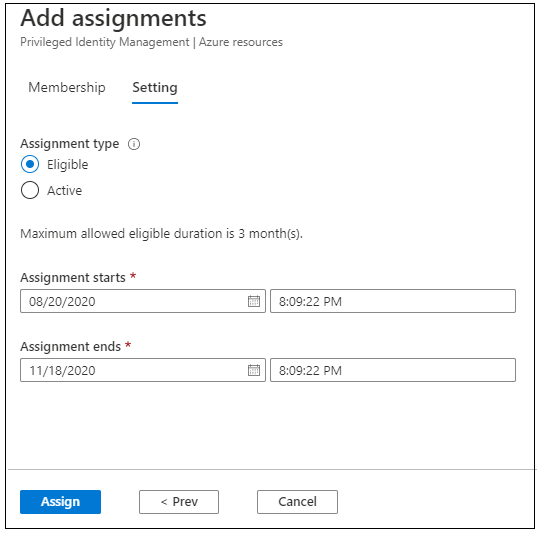Select the Active assignment type

(x=30, y=190)
